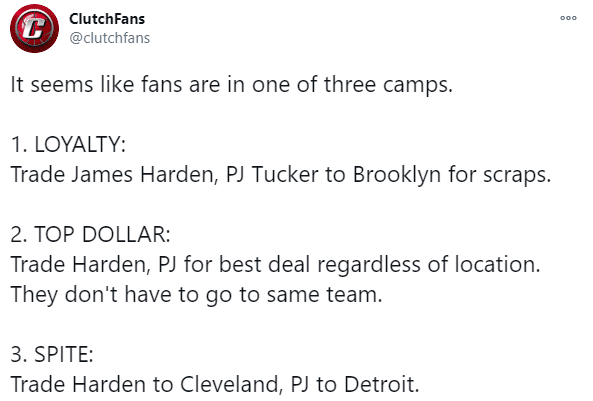Open the tweet's more options menu
This screenshot has height=401, width=593.
568,18
